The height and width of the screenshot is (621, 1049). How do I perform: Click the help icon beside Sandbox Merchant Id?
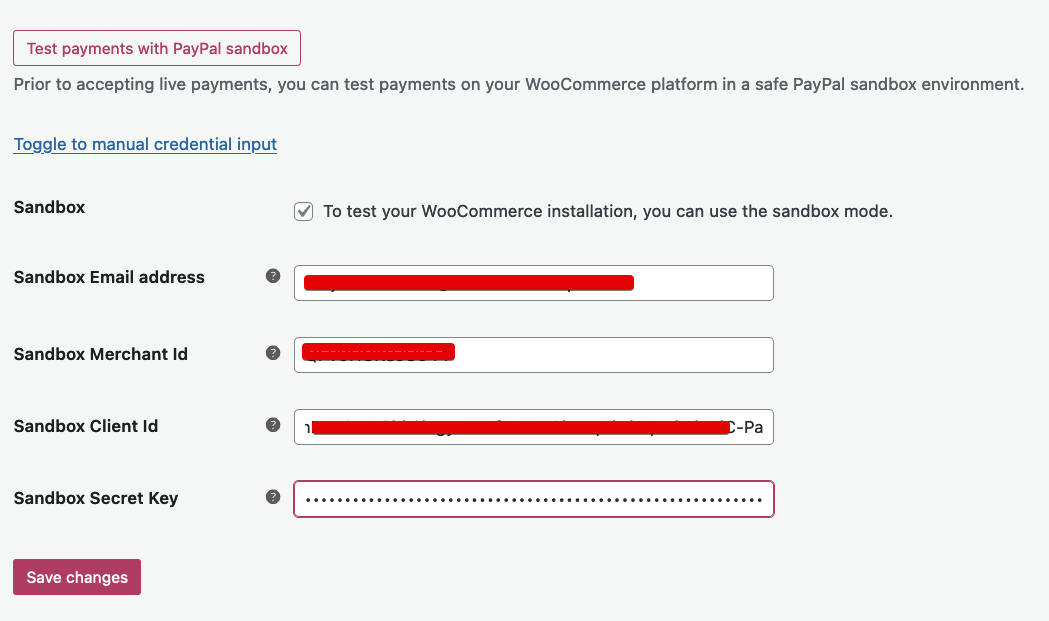click(272, 352)
